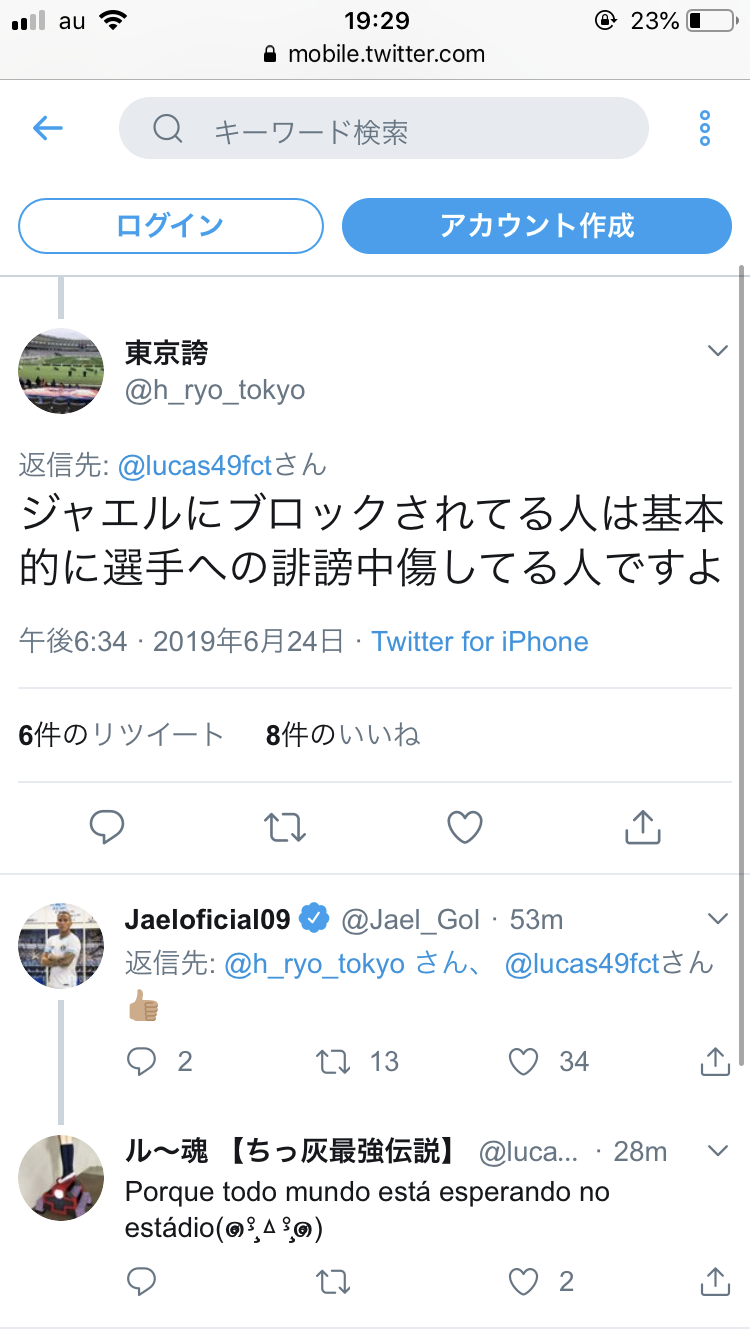
Task: Retweet the Portuguese reply by ル〜魂
Action: click(x=333, y=1281)
